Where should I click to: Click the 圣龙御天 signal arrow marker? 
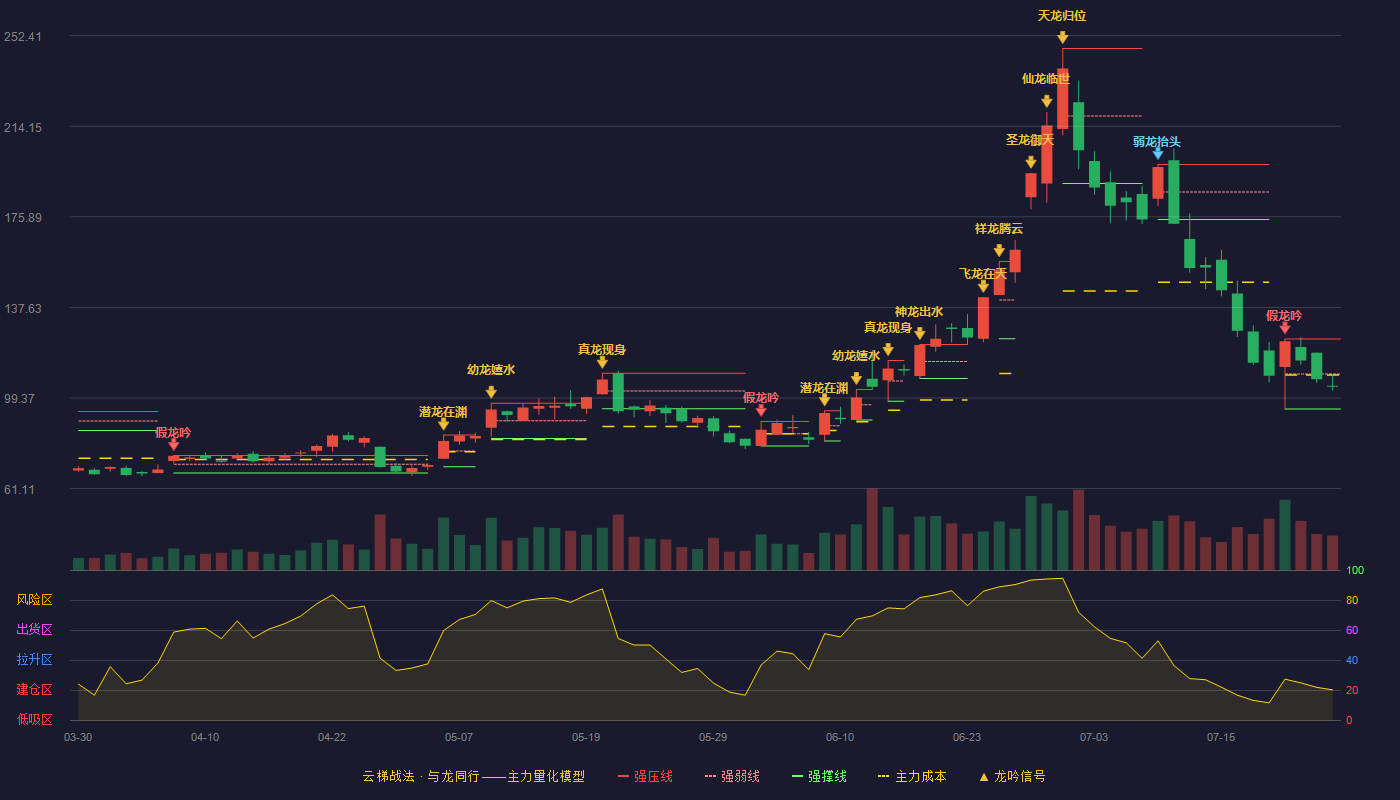tap(1030, 162)
